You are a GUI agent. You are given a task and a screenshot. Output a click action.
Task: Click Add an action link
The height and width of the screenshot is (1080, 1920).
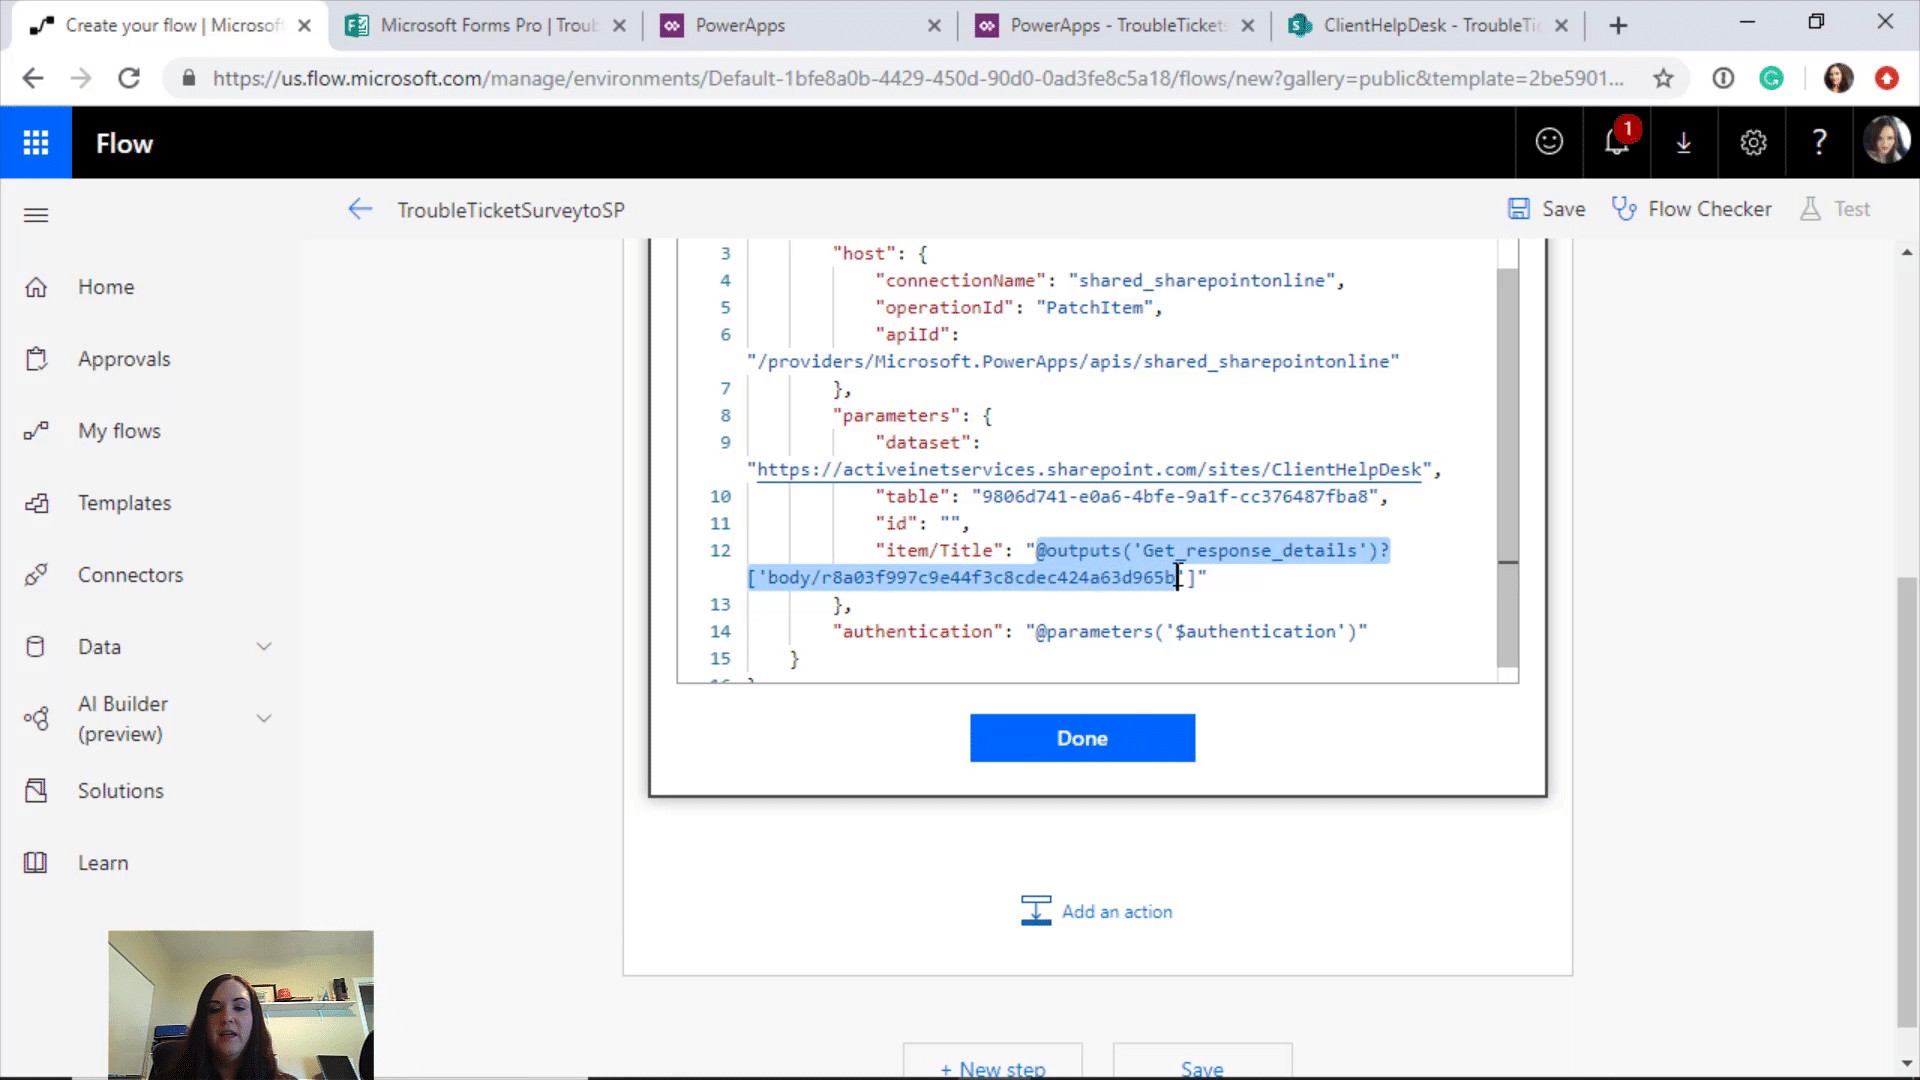1097,911
